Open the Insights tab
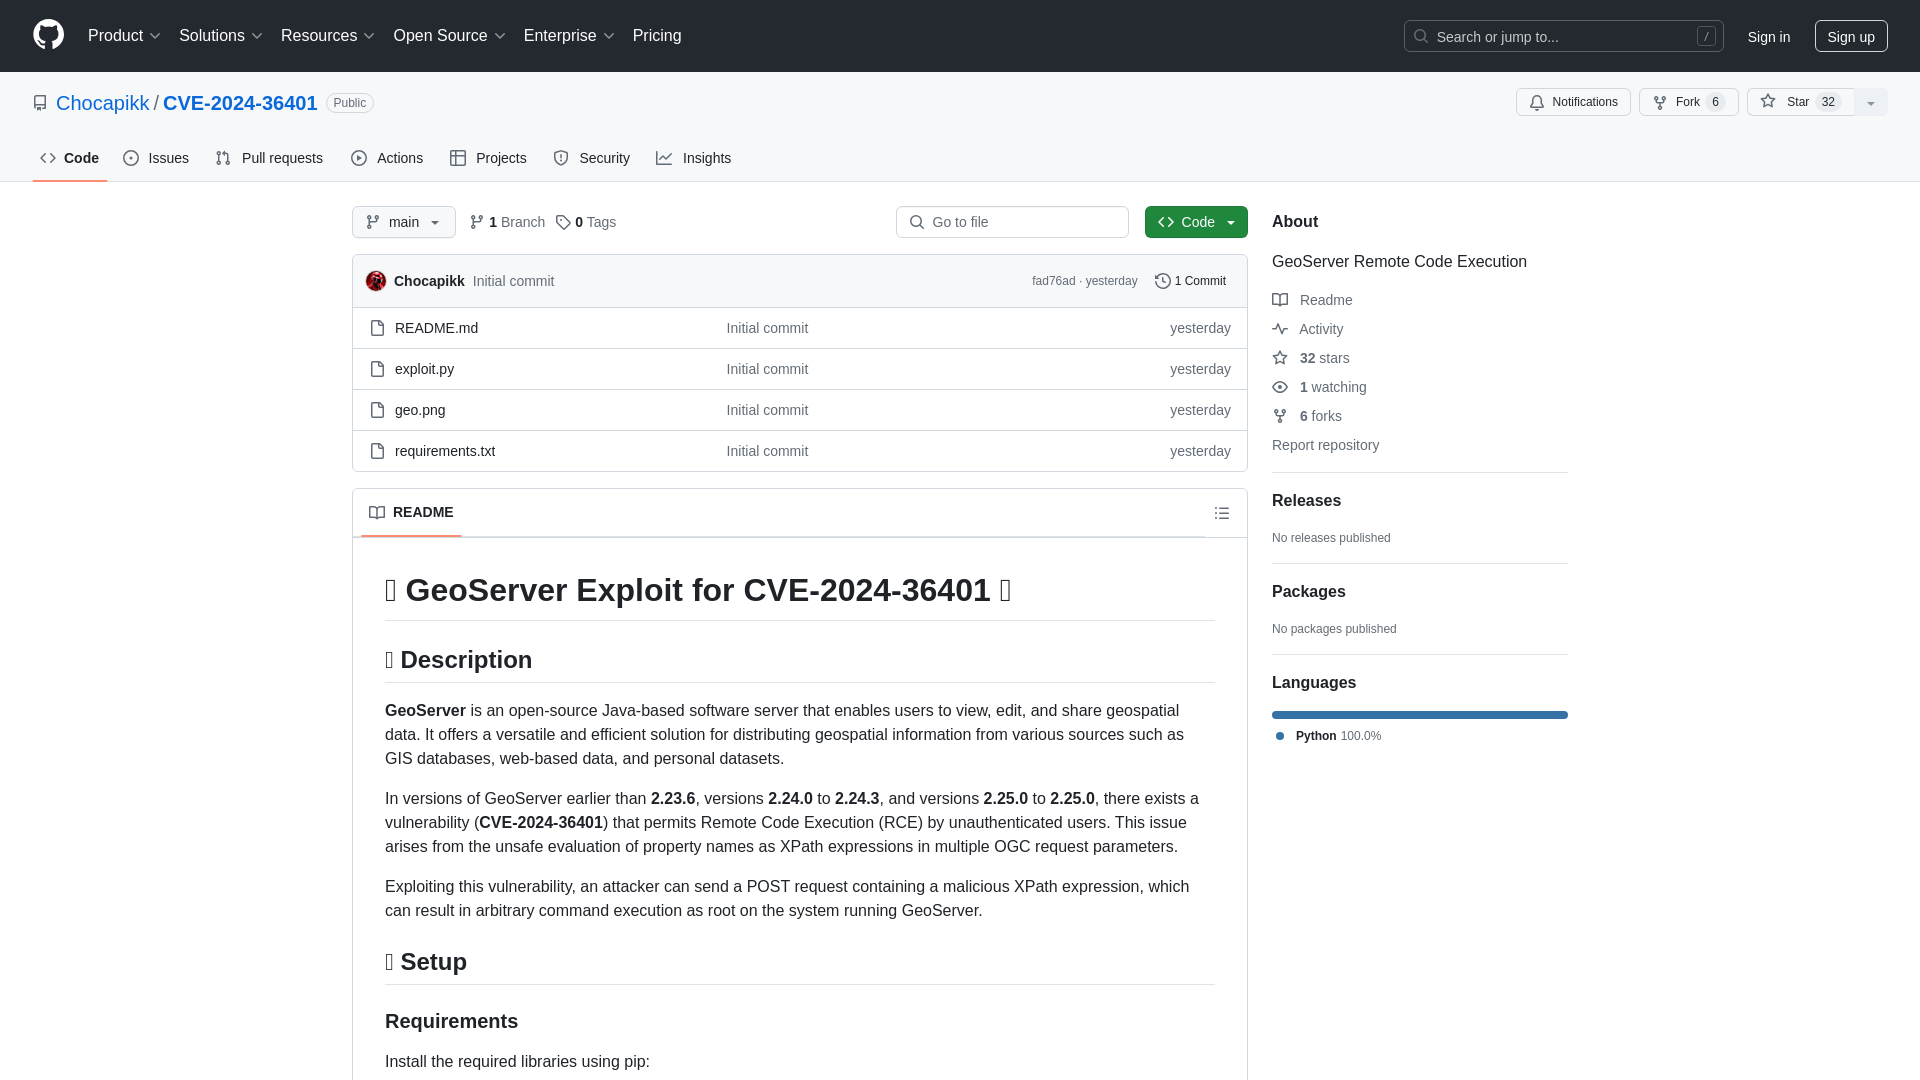 (x=694, y=158)
